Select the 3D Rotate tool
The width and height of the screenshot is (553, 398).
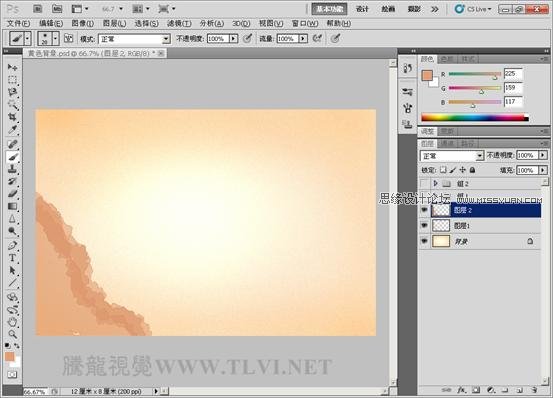[13, 297]
